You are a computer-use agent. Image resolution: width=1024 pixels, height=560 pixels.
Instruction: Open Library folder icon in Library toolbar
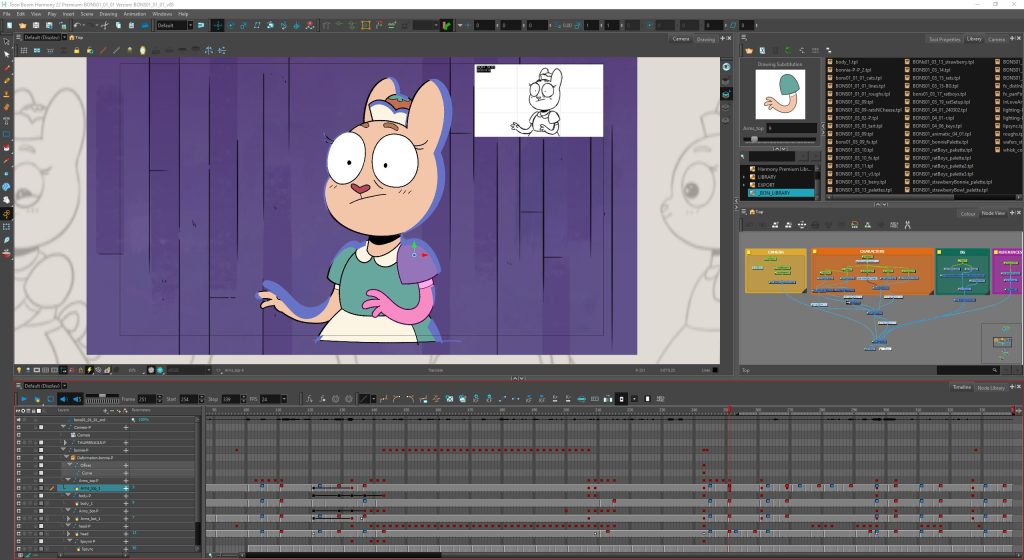(749, 50)
